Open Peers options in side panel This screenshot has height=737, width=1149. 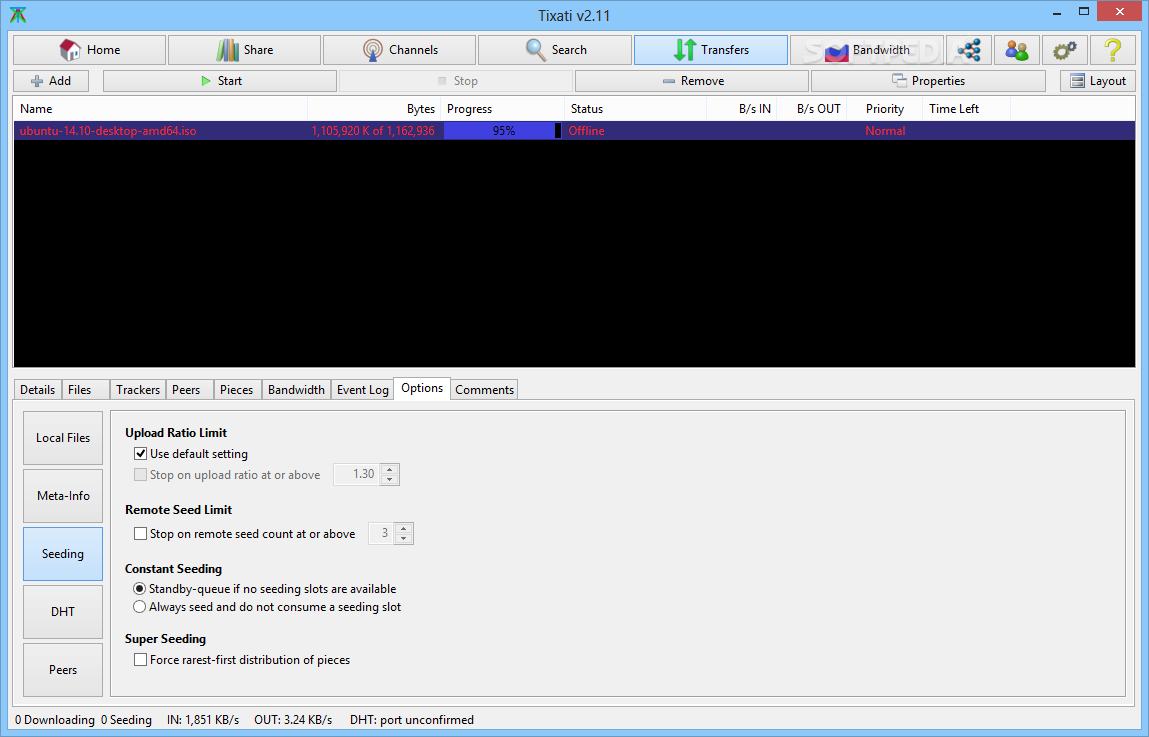click(63, 670)
